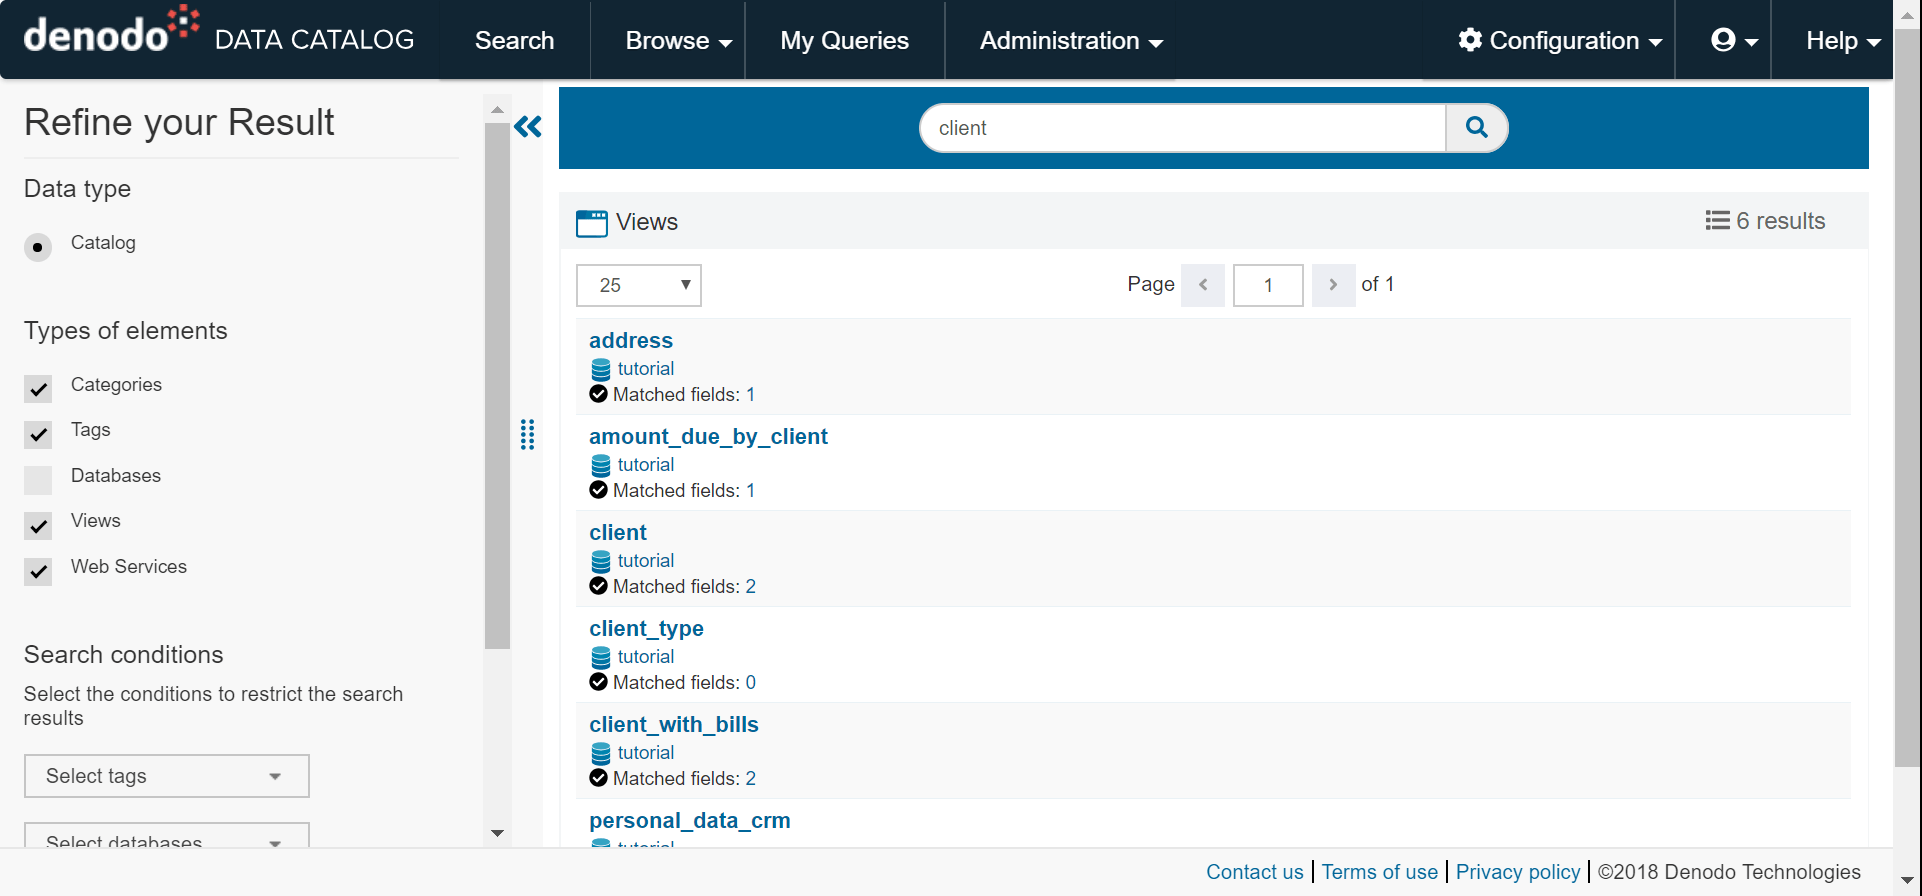Click the check icon for amount_due_by_client matched fields
The height and width of the screenshot is (896, 1922).
tap(599, 490)
